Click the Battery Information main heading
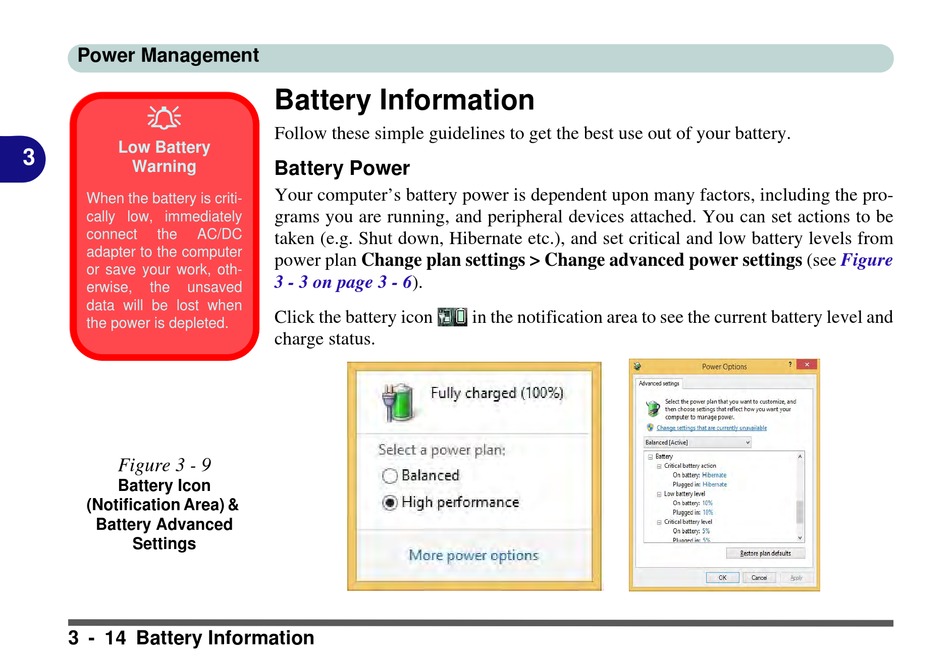The width and height of the screenshot is (950, 669). click(404, 100)
